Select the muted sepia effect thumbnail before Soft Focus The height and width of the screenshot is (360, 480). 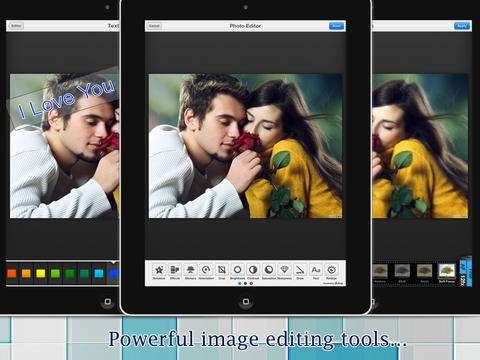424,271
